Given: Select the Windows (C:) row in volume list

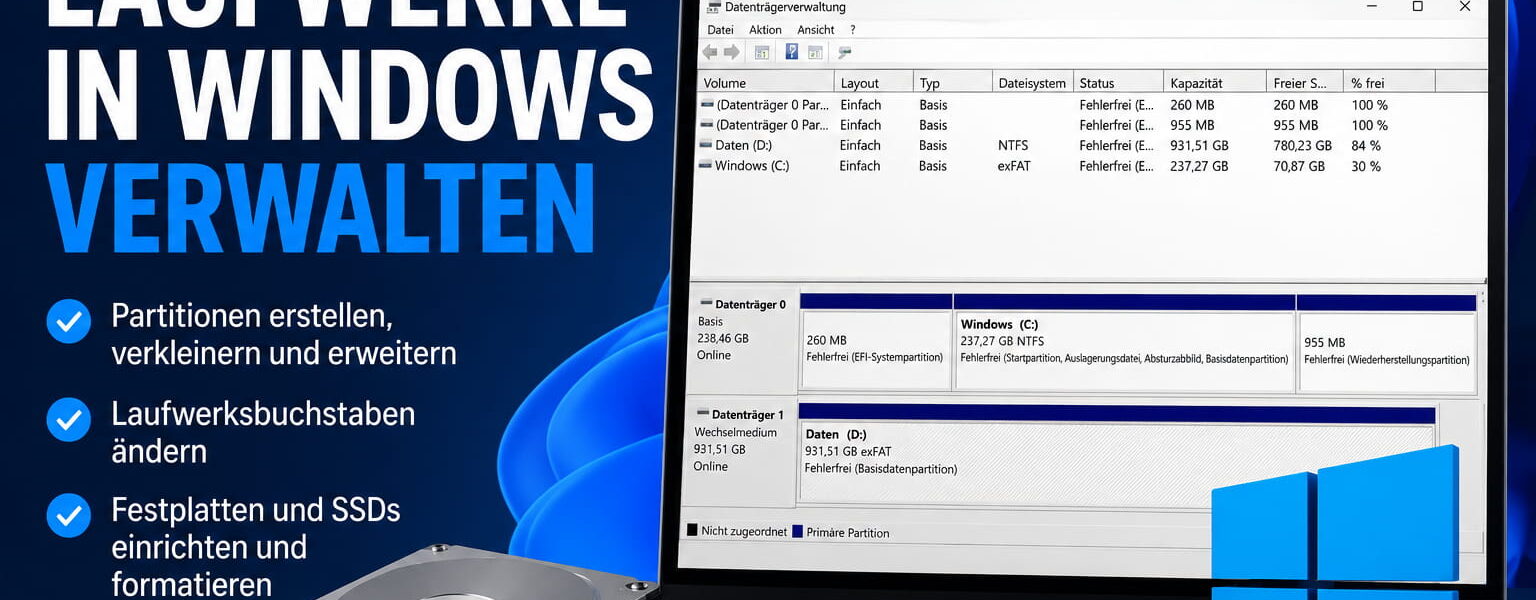Looking at the screenshot, I should tap(1092, 166).
